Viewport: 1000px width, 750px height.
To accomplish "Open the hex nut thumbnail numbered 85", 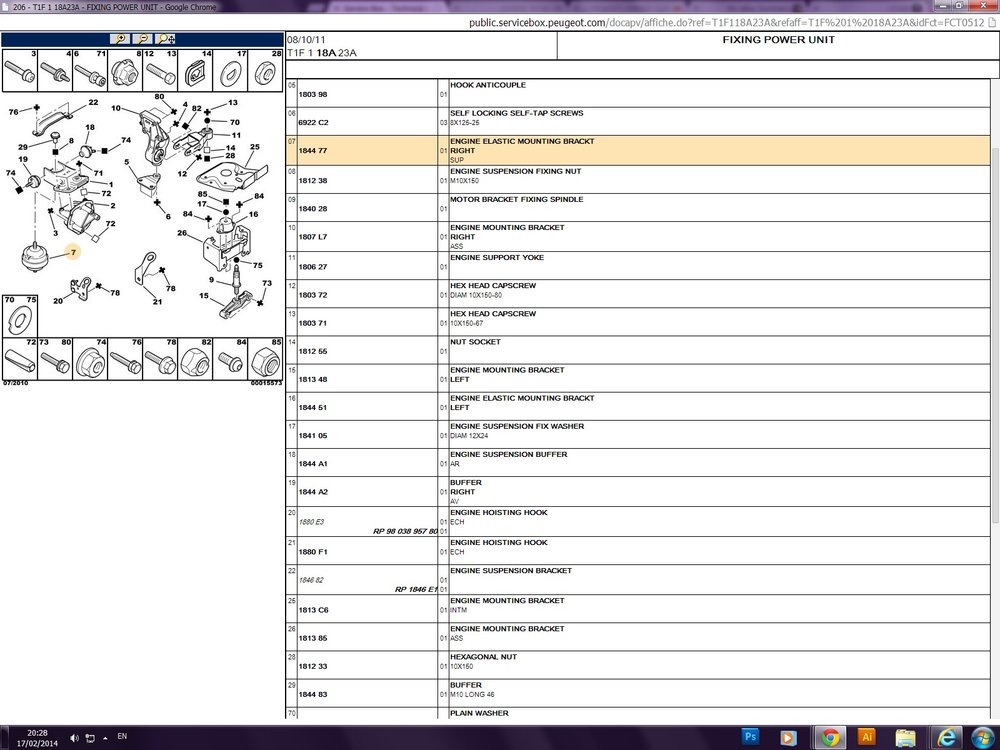I will click(x=265, y=359).
